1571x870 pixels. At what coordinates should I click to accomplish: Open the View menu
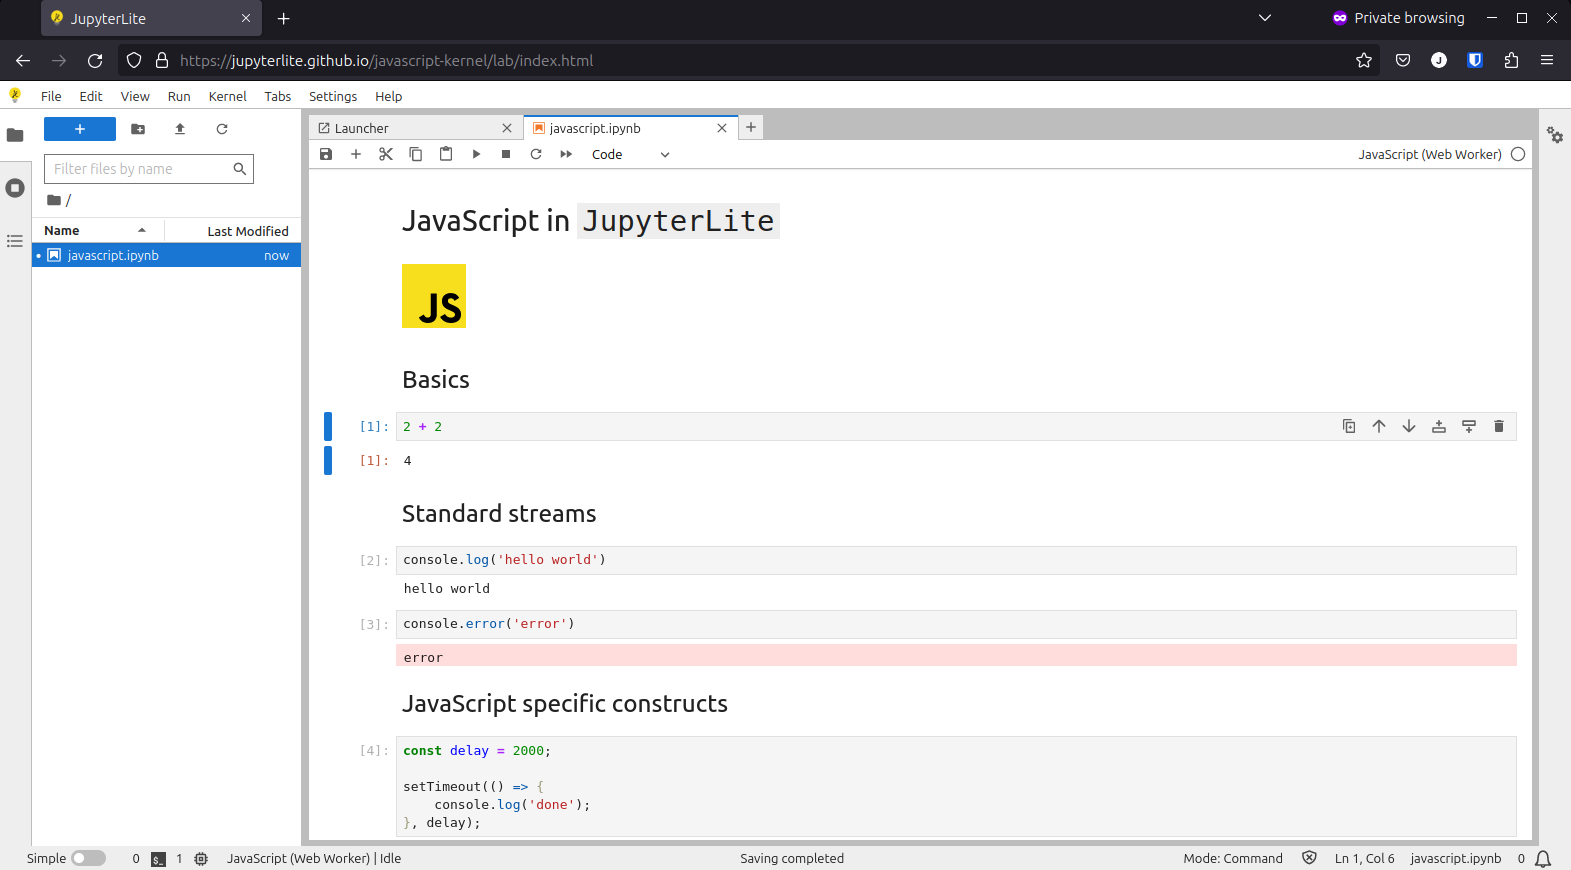click(x=135, y=96)
